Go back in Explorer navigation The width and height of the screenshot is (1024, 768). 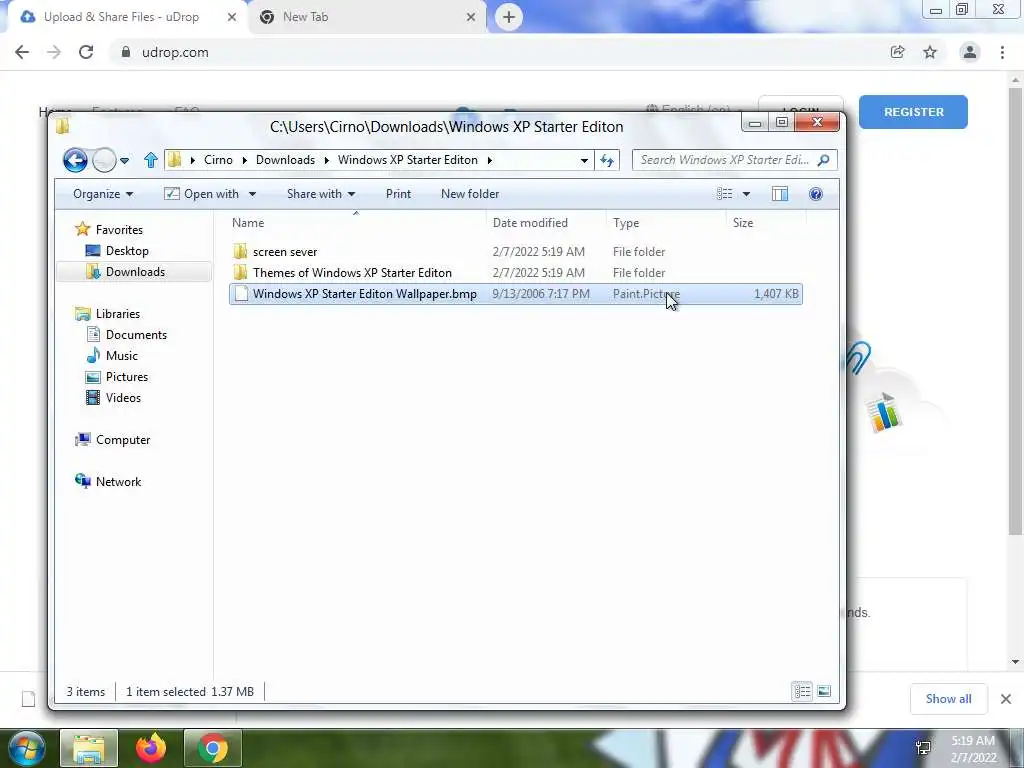75,160
